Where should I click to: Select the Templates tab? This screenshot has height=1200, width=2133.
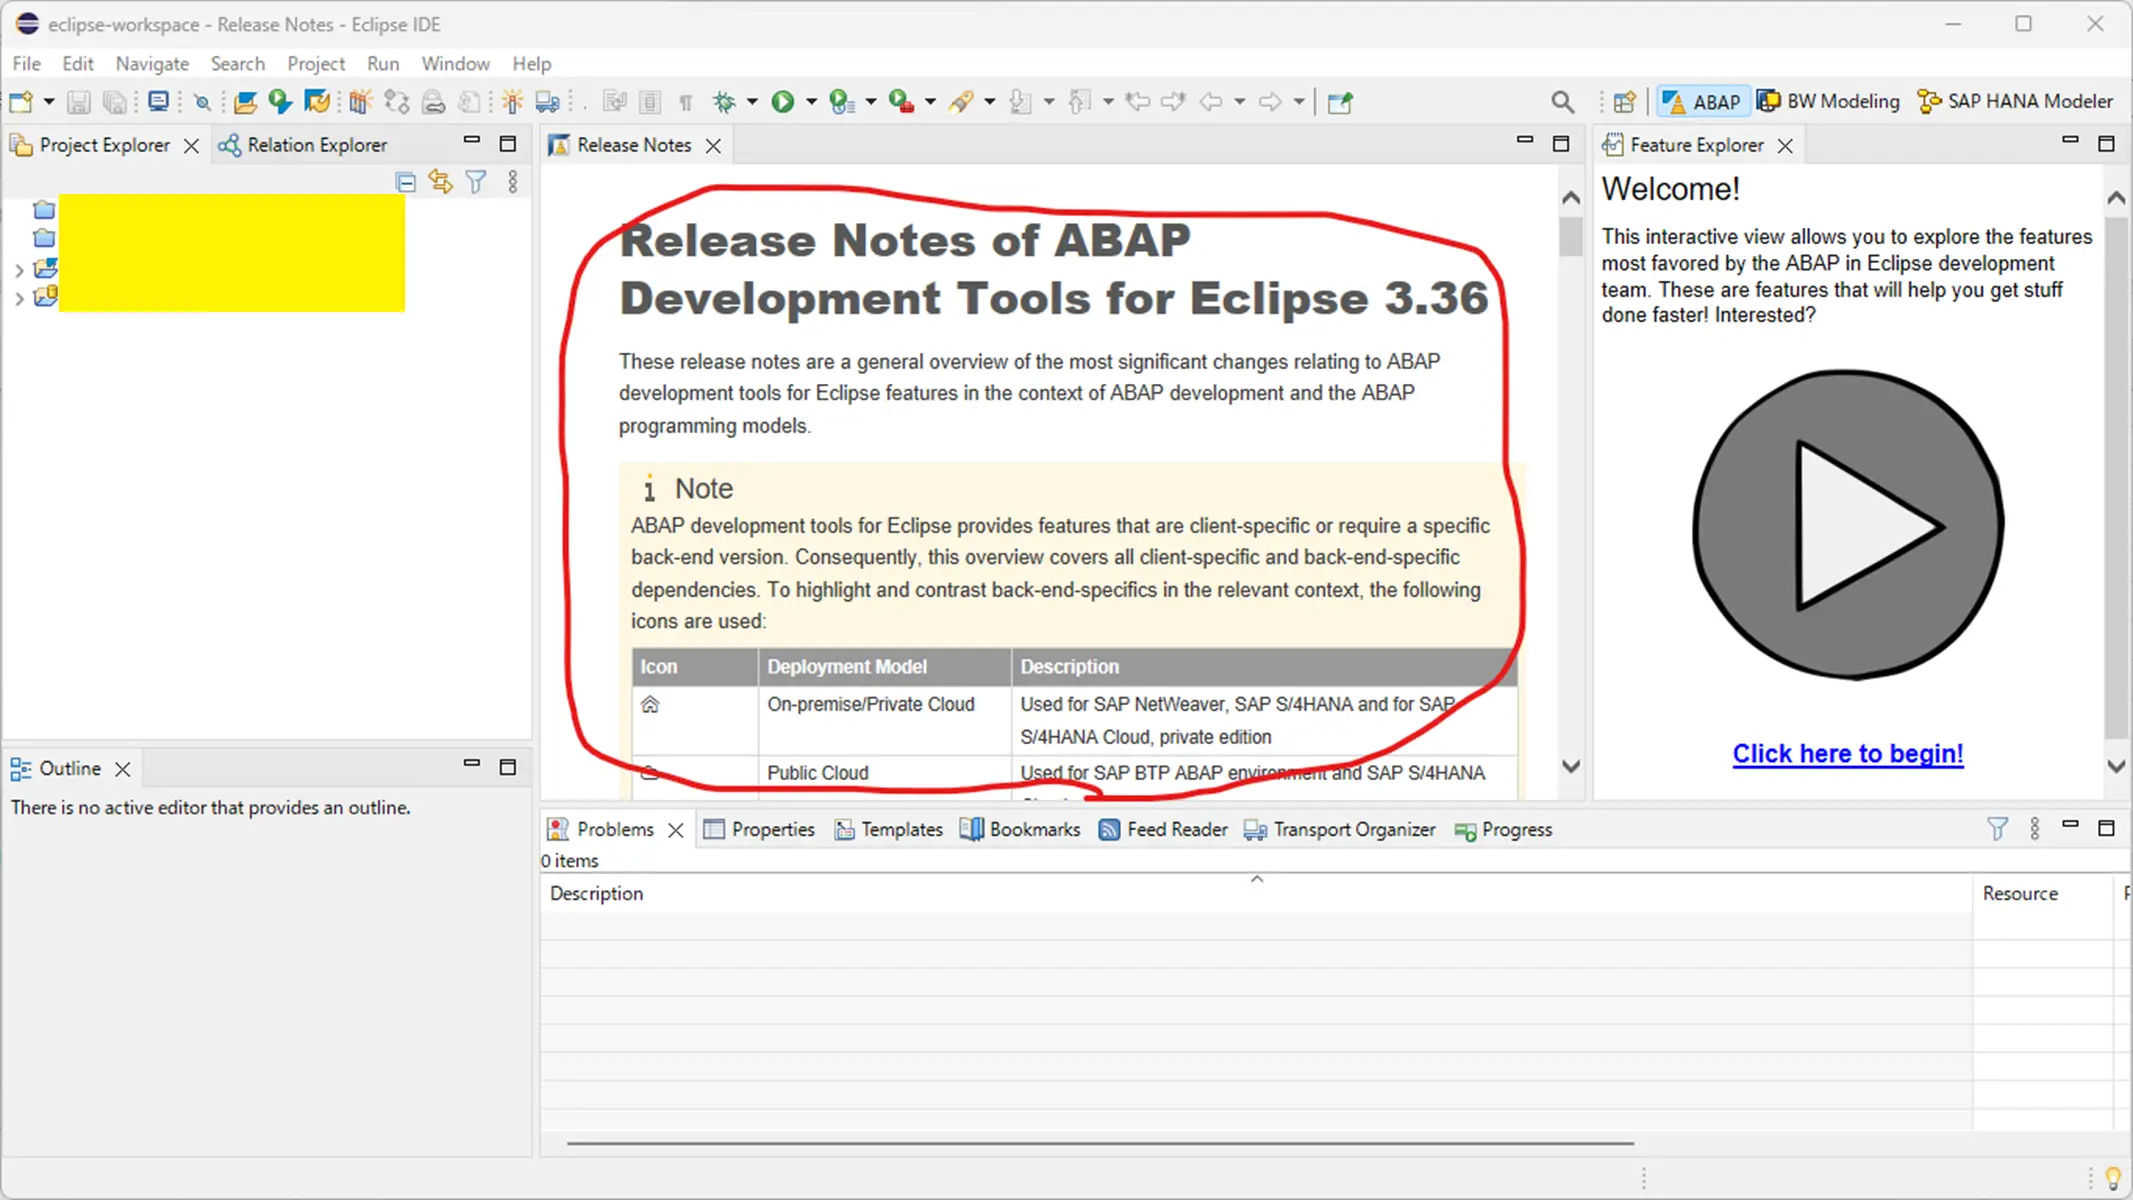889,829
